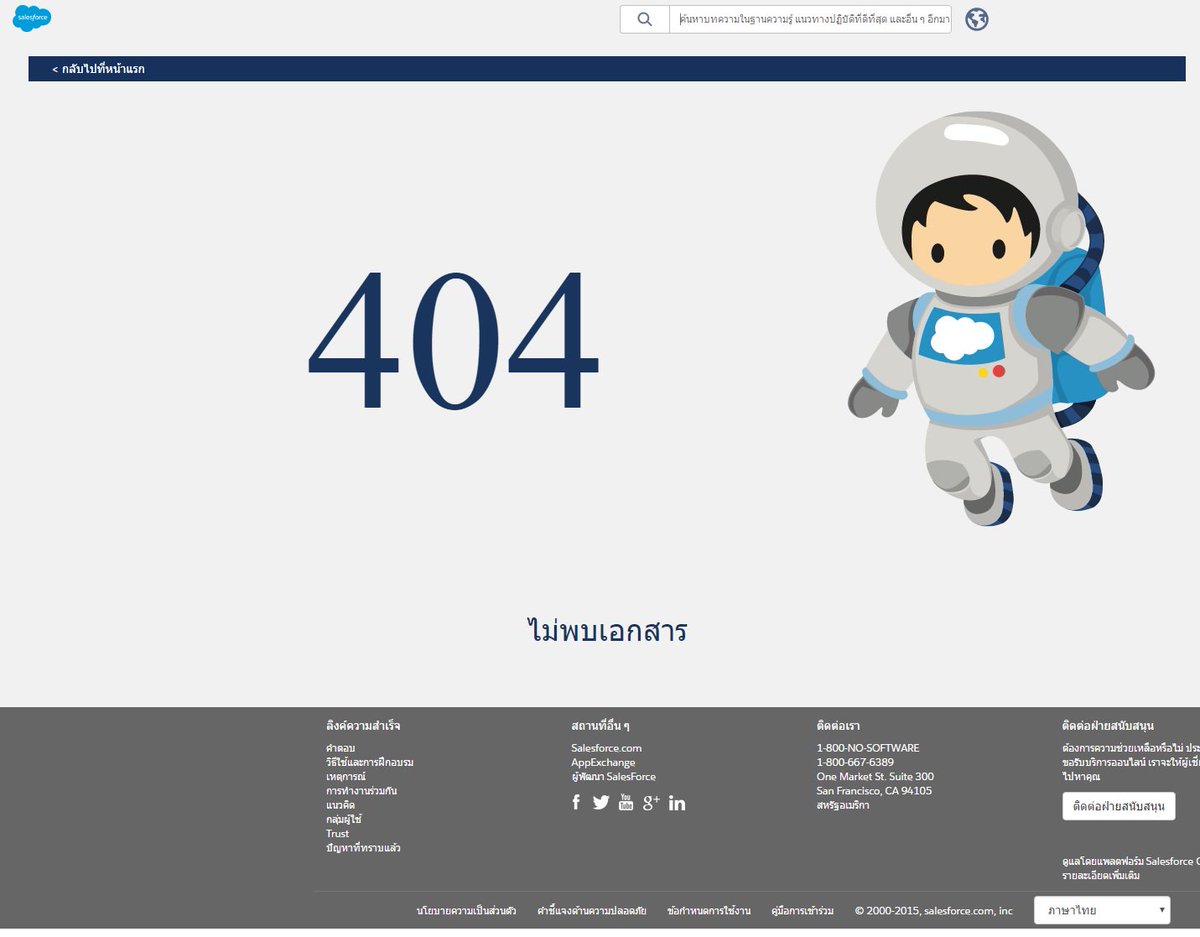Viewport: 1200px width, 937px height.
Task: Visit the Salesforce.com footer link
Action: coord(606,748)
